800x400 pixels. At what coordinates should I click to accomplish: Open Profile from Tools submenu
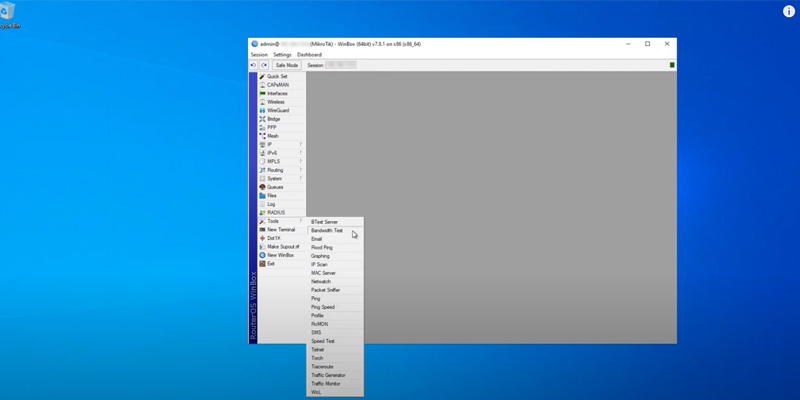pos(335,315)
